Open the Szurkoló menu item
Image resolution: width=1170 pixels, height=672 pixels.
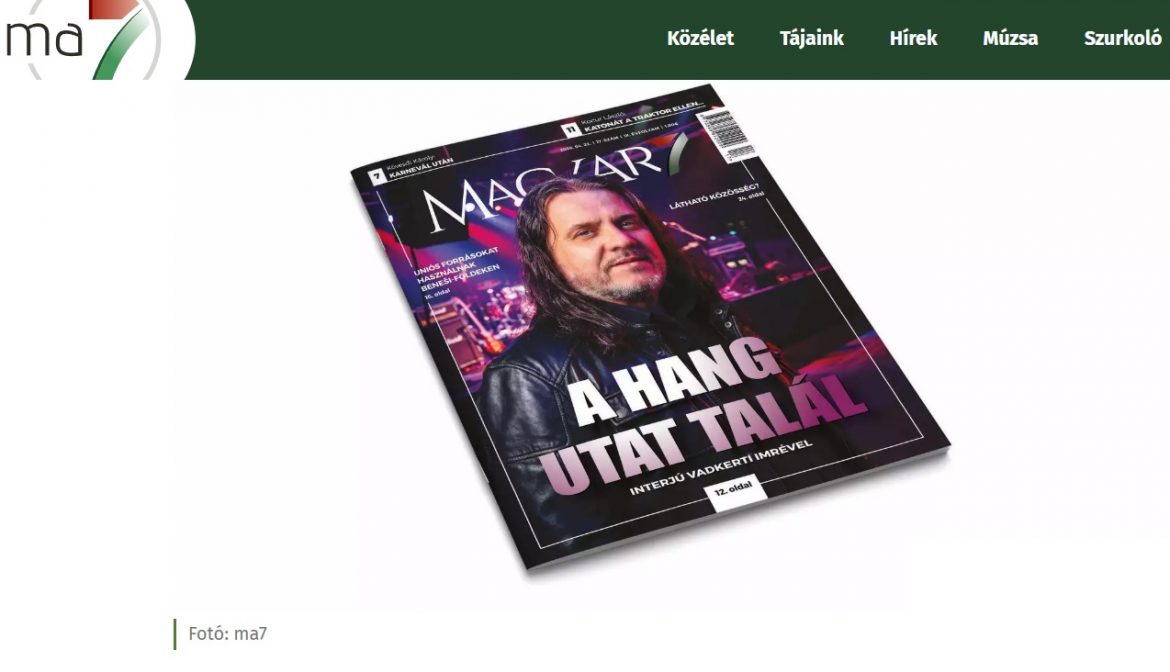point(1122,38)
